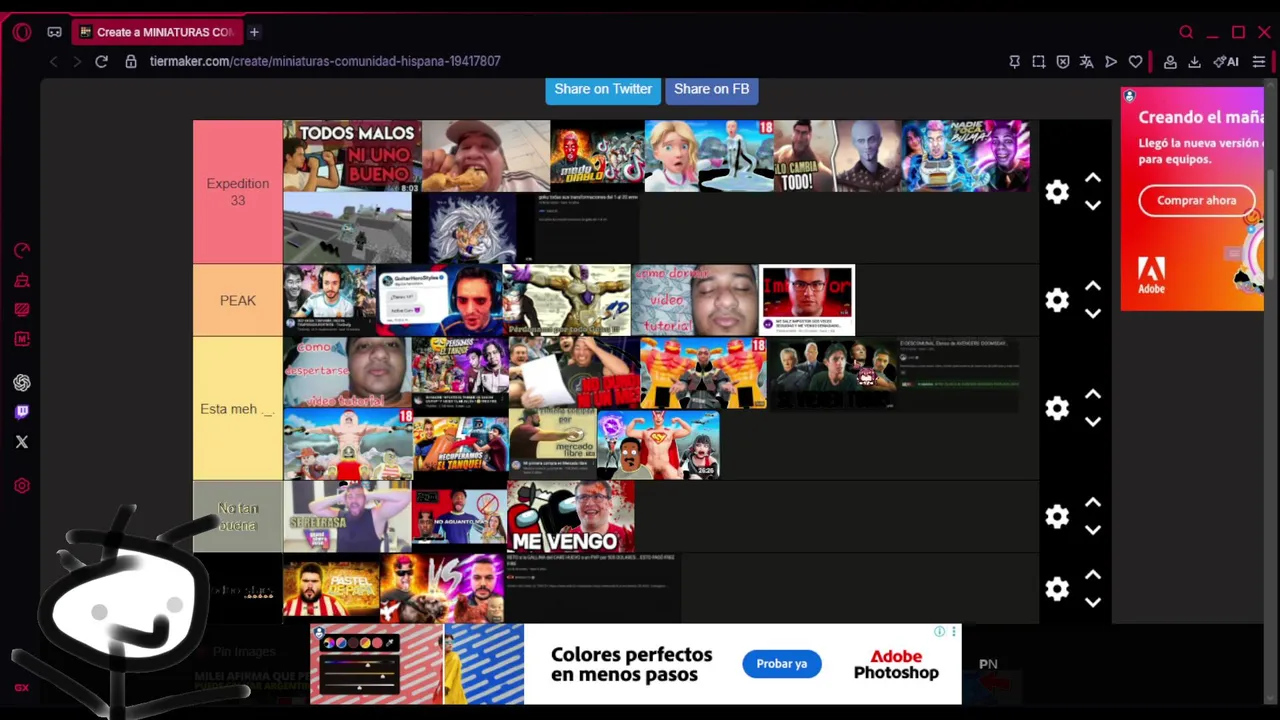Move Esta meh row up
Screen dimensions: 1280x720
(1093, 394)
